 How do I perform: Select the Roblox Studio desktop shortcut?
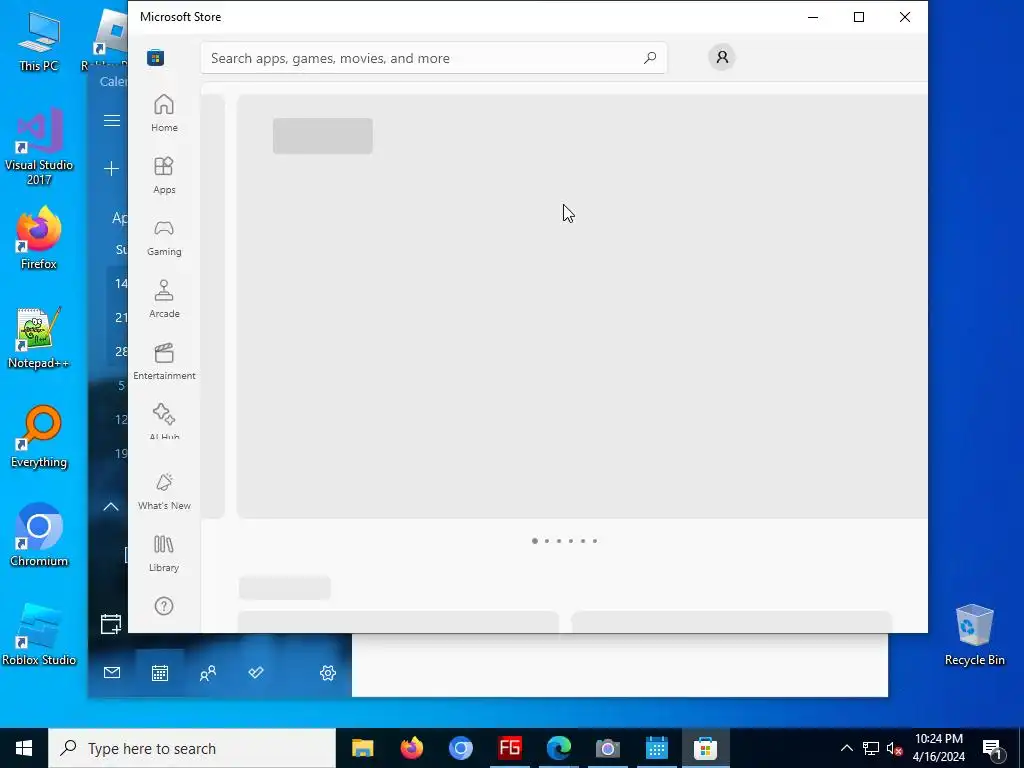39,635
